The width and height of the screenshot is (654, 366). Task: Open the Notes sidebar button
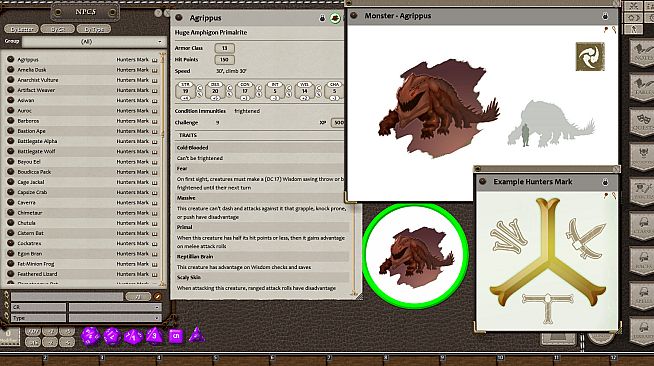point(642,53)
